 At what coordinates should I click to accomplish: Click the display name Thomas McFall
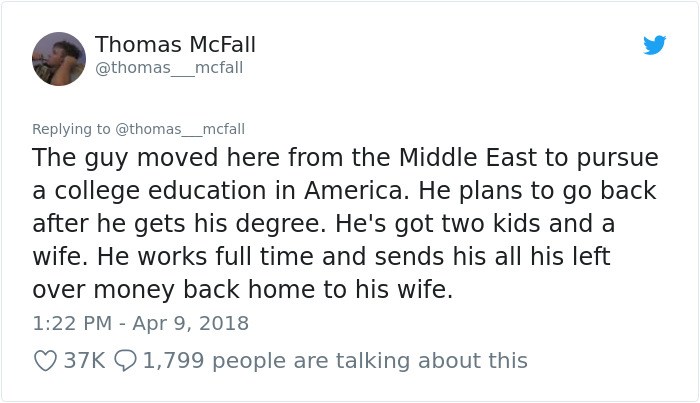[175, 45]
